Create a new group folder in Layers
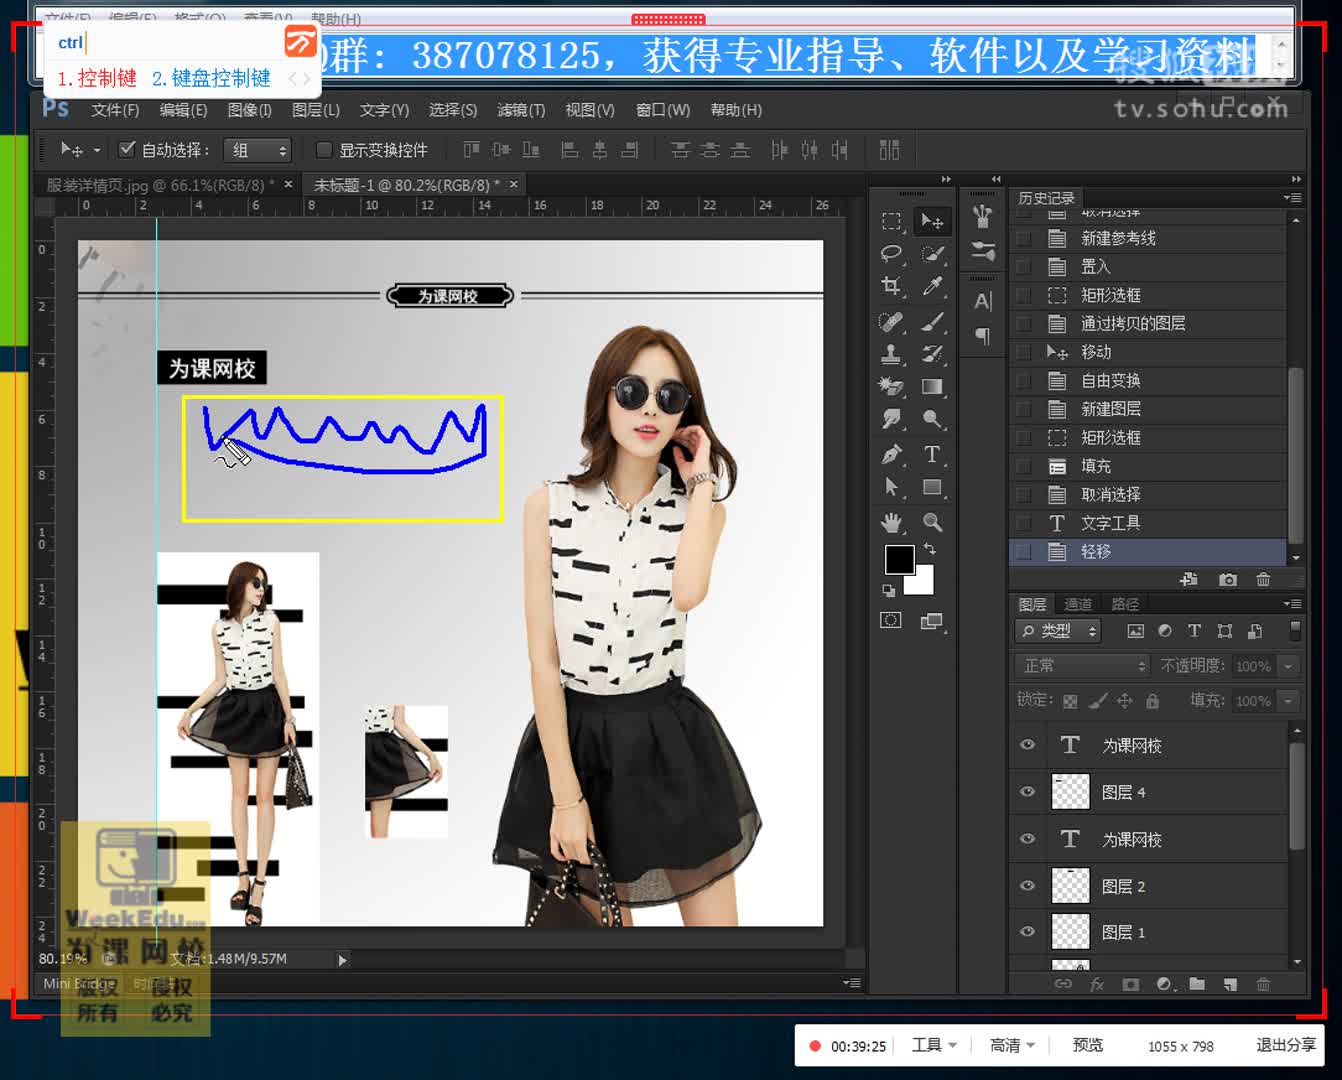This screenshot has height=1080, width=1342. [1197, 984]
